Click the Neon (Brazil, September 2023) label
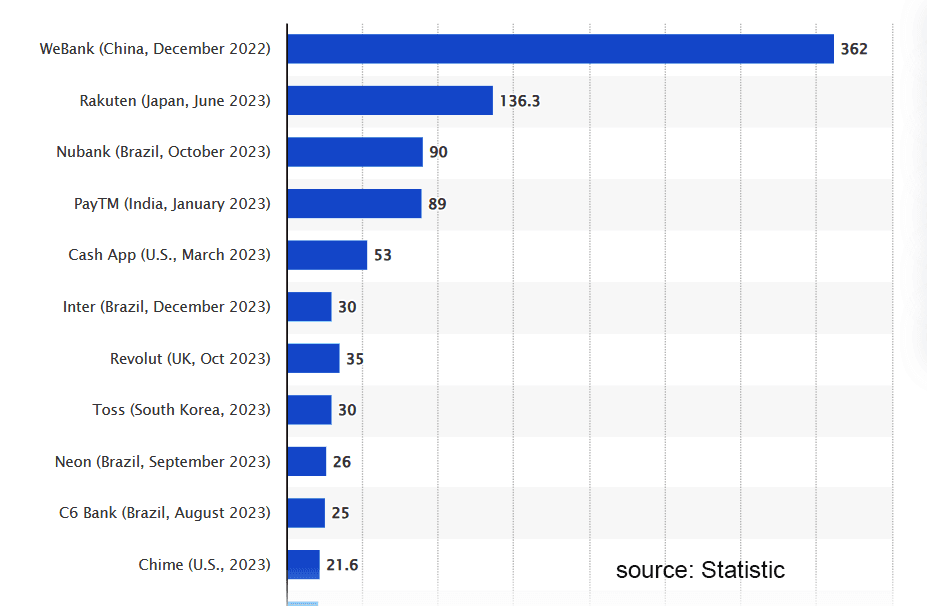The image size is (927, 606). point(163,462)
